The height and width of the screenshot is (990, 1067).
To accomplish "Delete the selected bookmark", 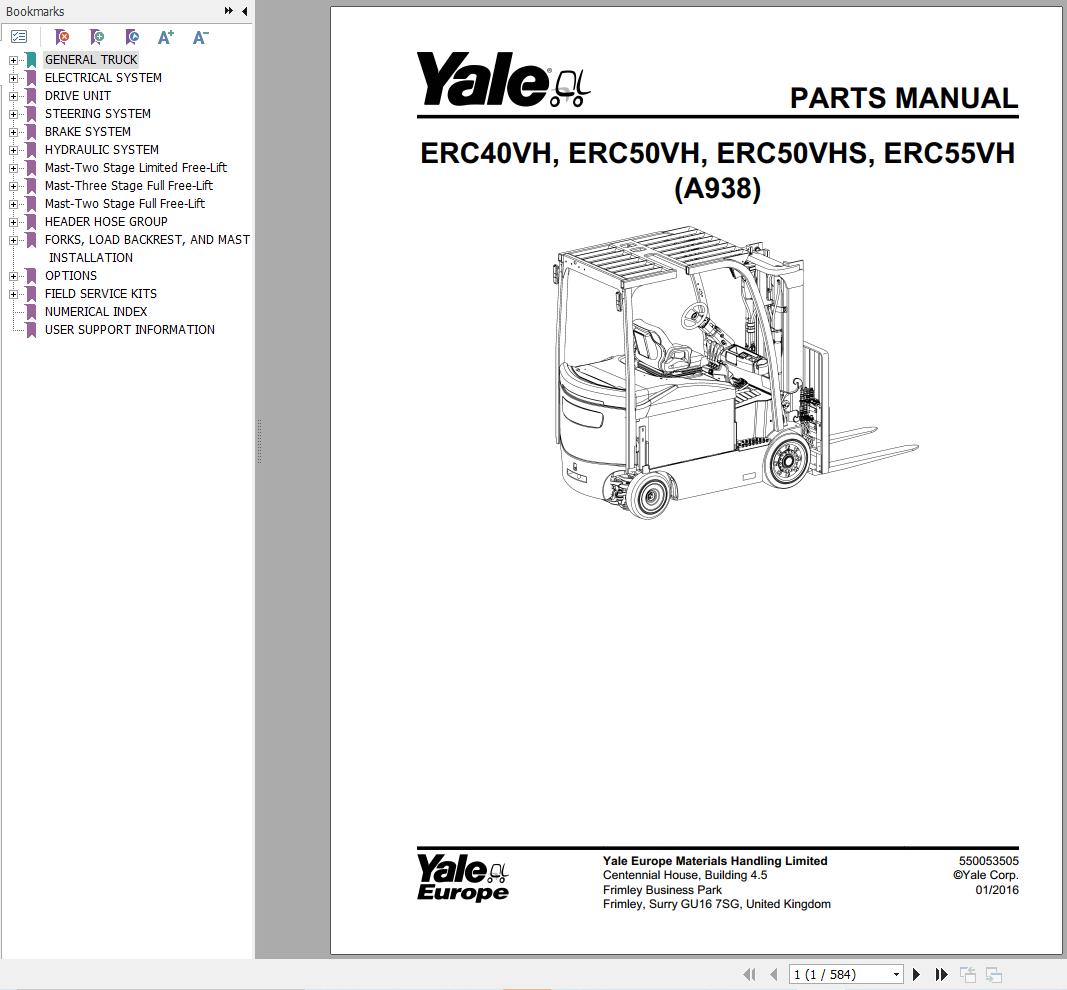I will pyautogui.click(x=62, y=36).
